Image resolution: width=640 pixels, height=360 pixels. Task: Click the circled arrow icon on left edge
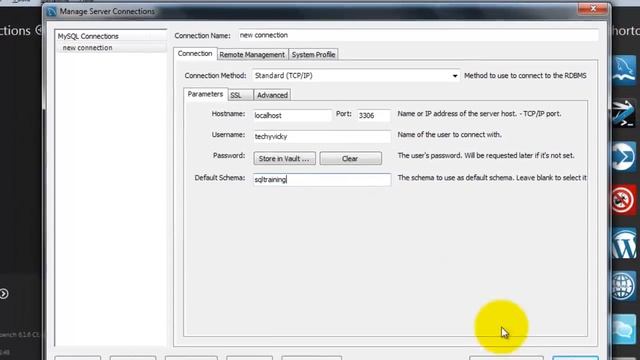click(4, 293)
